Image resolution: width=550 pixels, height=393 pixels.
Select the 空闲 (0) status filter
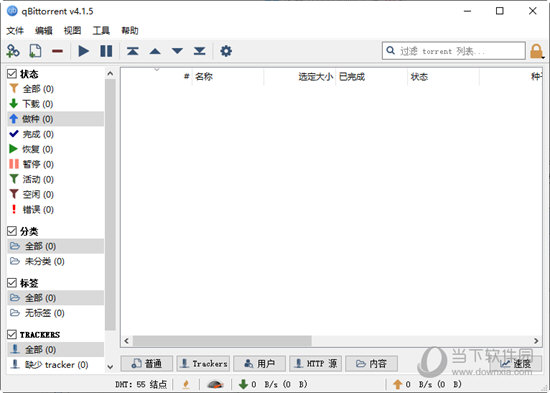click(x=55, y=194)
